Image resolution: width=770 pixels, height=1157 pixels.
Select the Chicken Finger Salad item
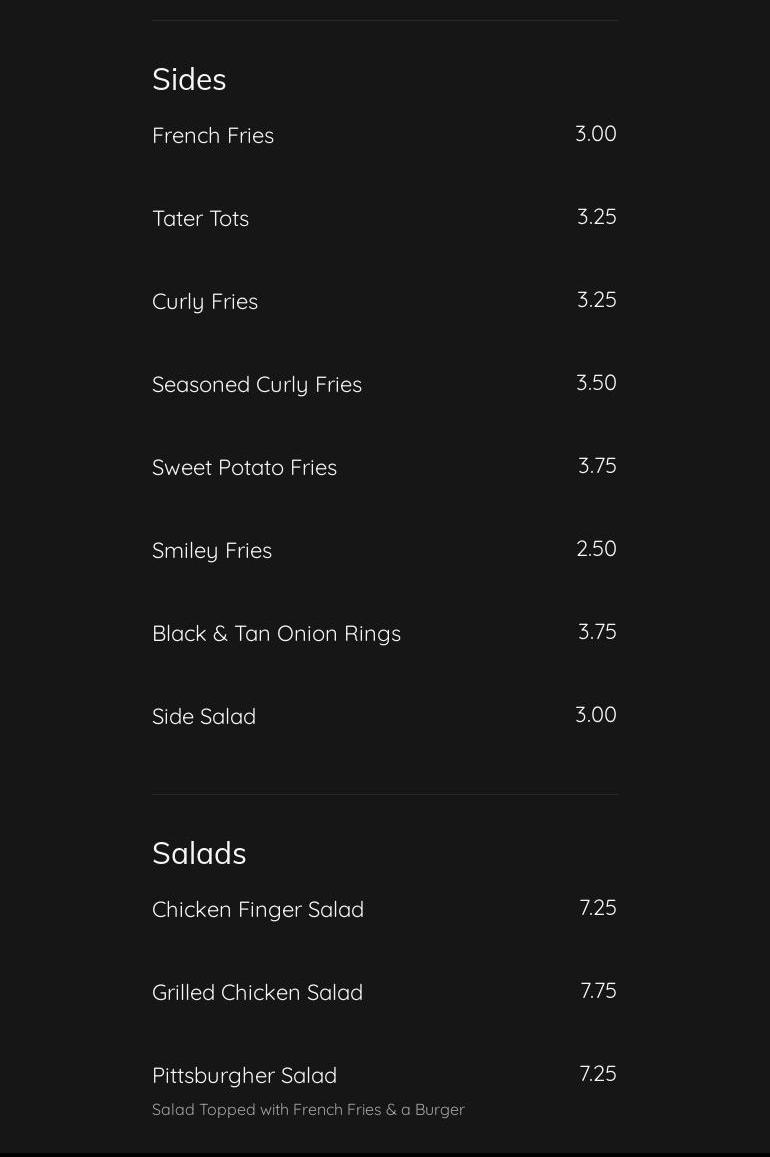[x=258, y=910]
